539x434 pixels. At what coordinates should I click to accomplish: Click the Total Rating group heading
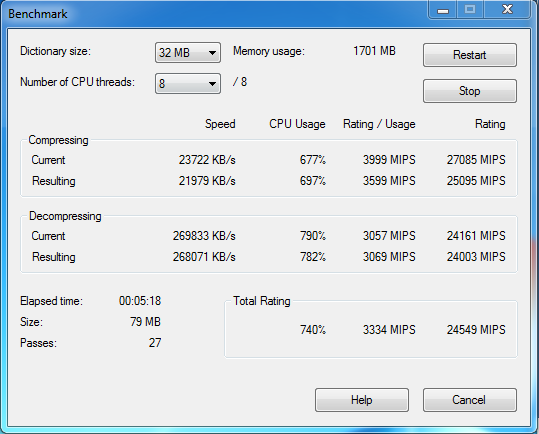pos(262,301)
